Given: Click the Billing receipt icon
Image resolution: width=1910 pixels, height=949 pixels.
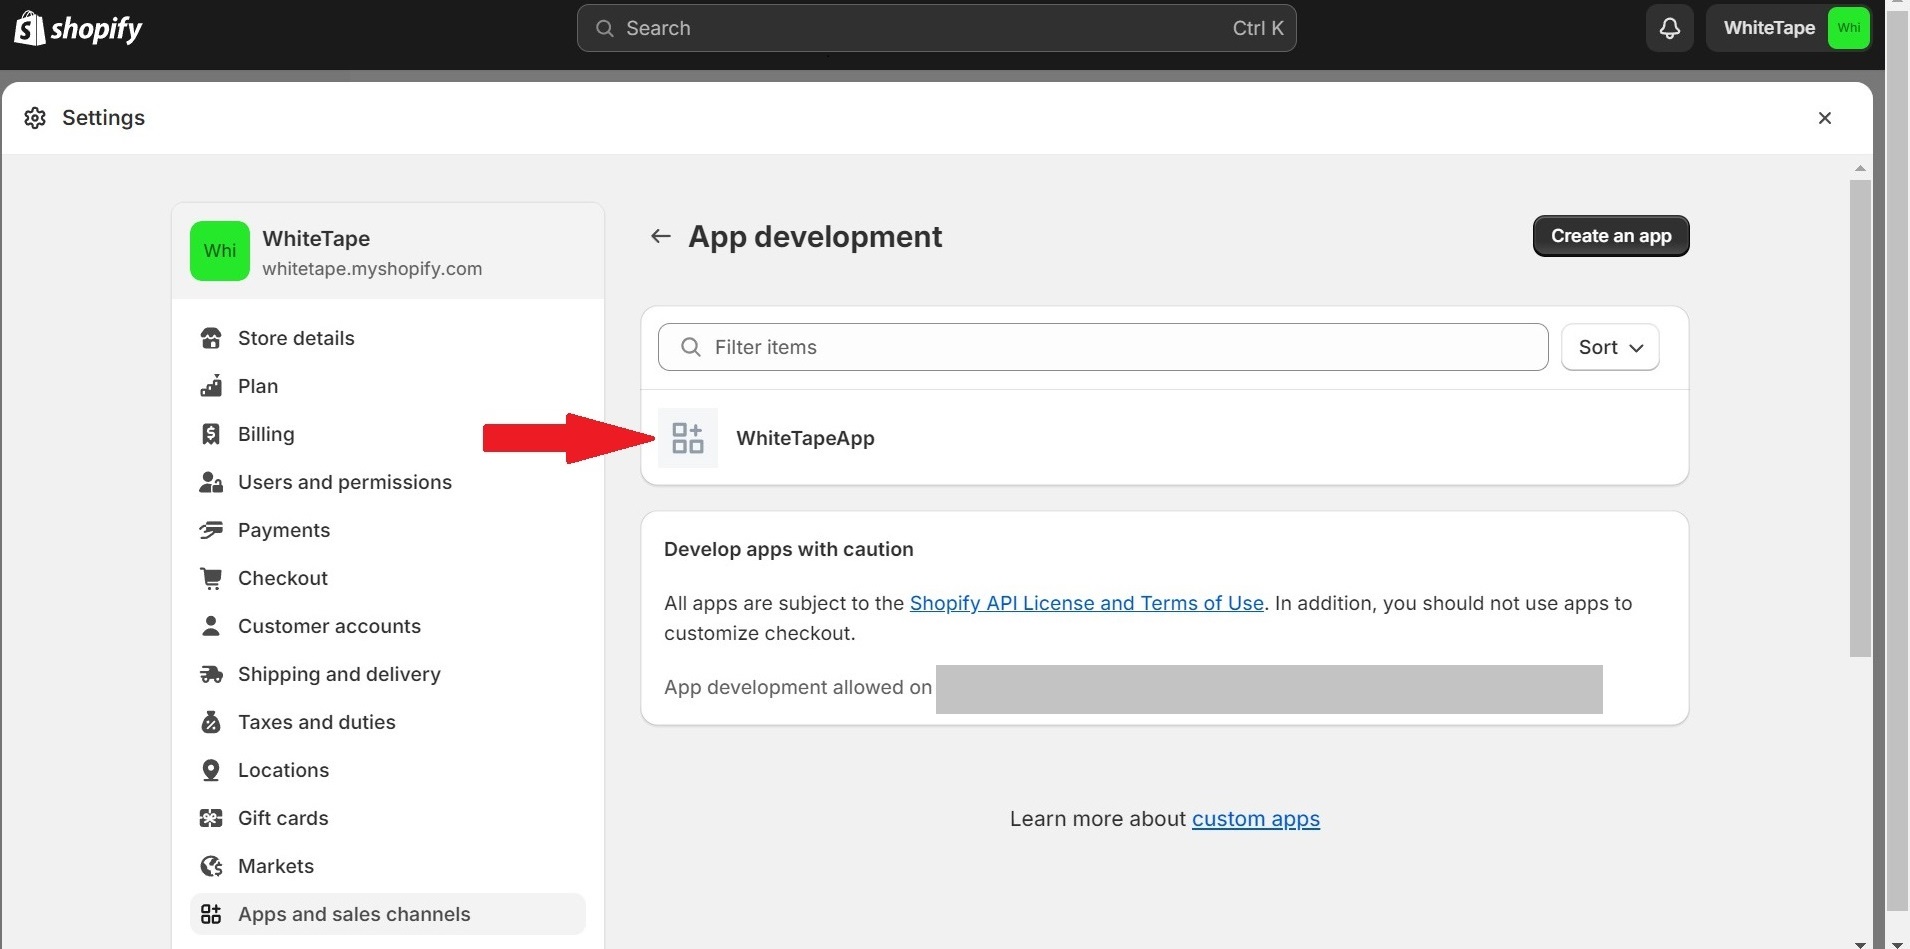Looking at the screenshot, I should pos(211,434).
